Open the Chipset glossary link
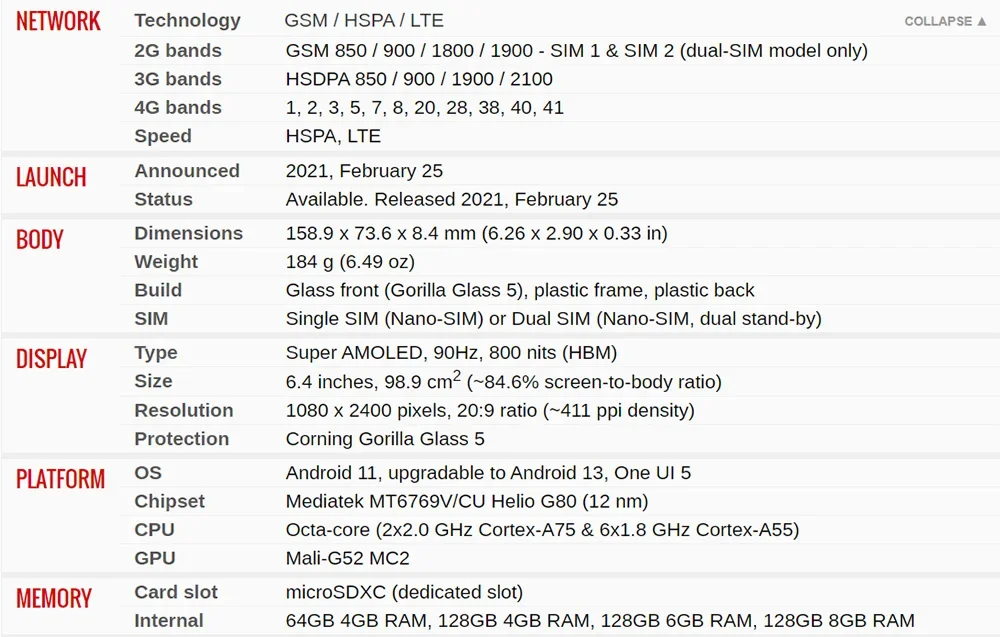 point(170,501)
